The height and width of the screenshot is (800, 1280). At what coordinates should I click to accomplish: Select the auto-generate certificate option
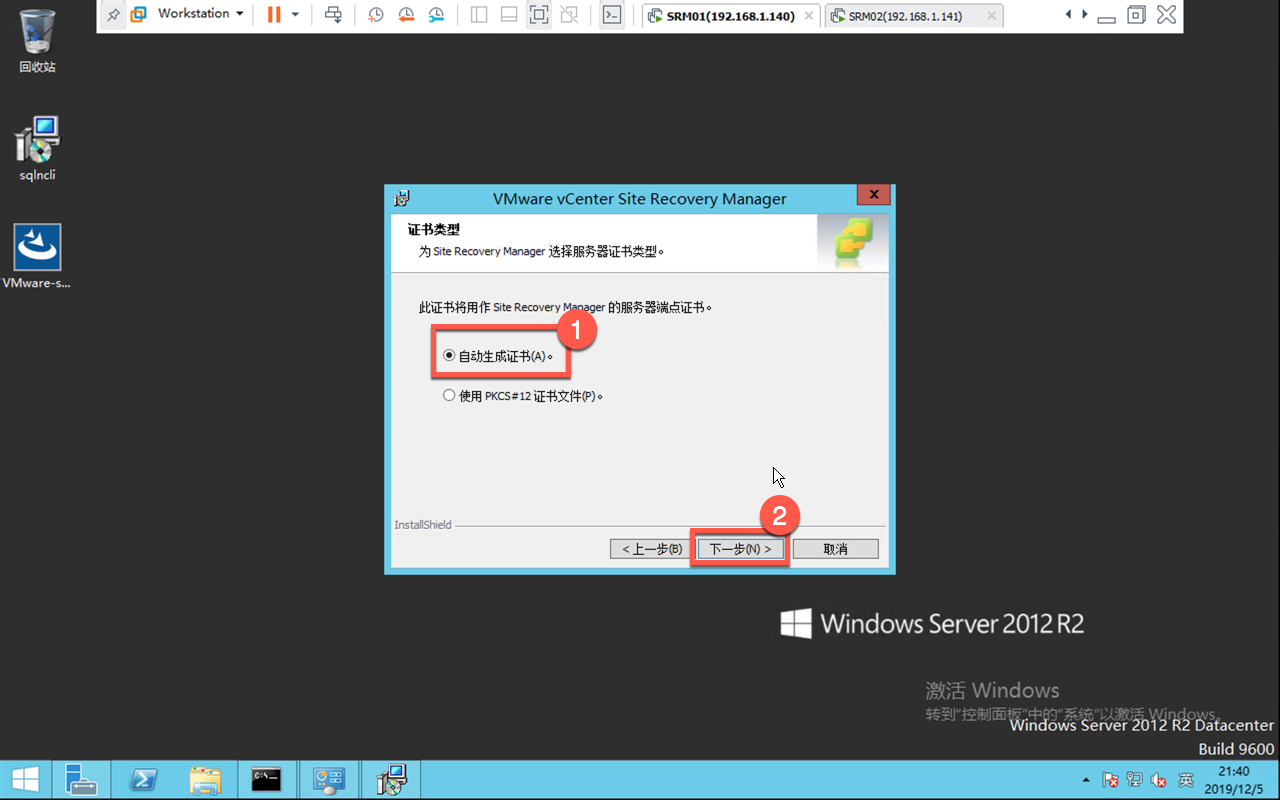[498, 356]
